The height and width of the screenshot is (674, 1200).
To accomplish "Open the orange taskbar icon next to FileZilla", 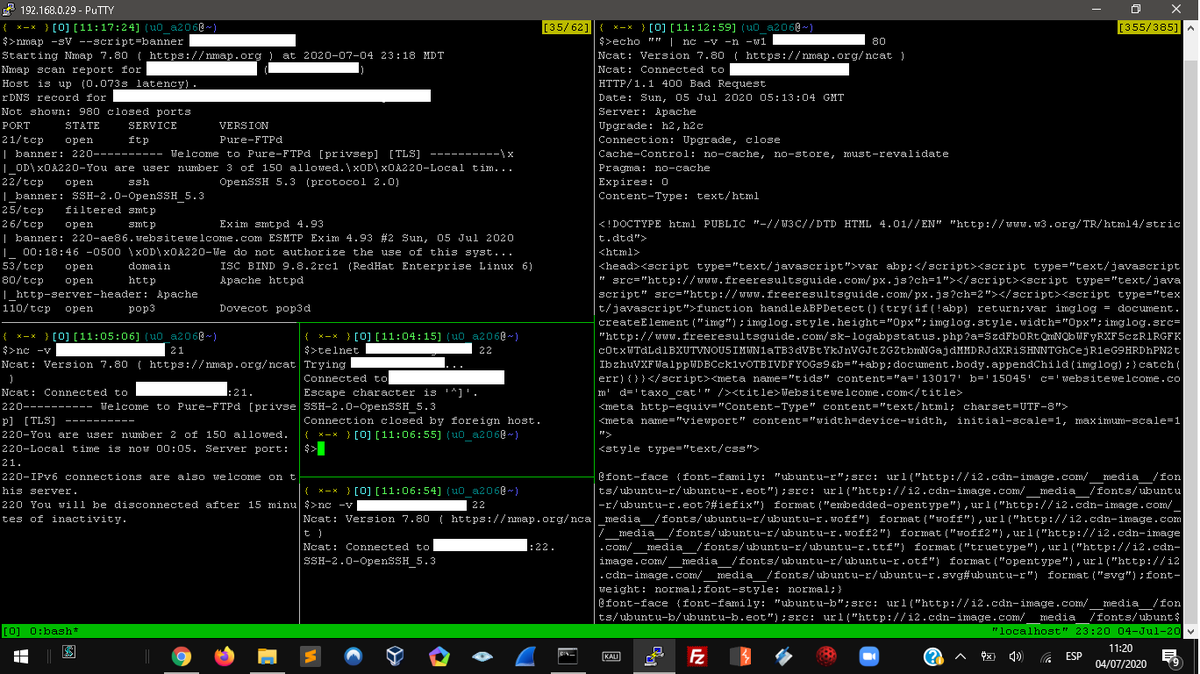I will 741,656.
